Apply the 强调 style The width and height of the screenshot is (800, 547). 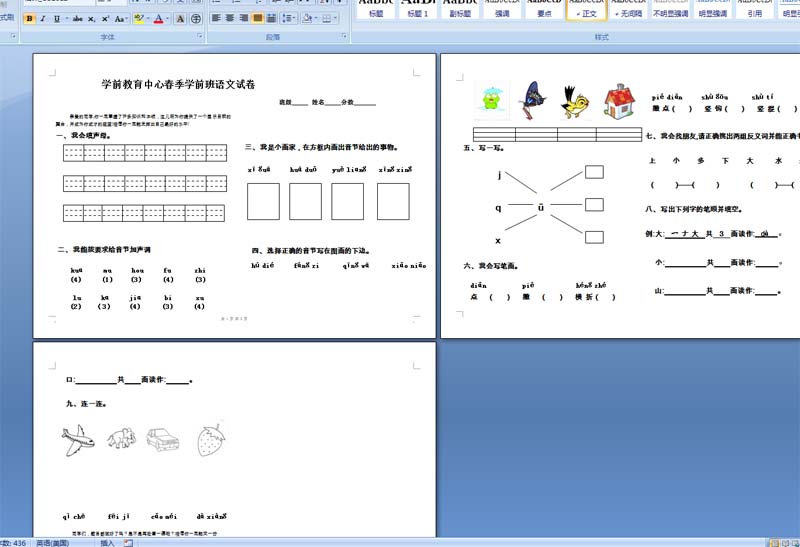click(502, 9)
